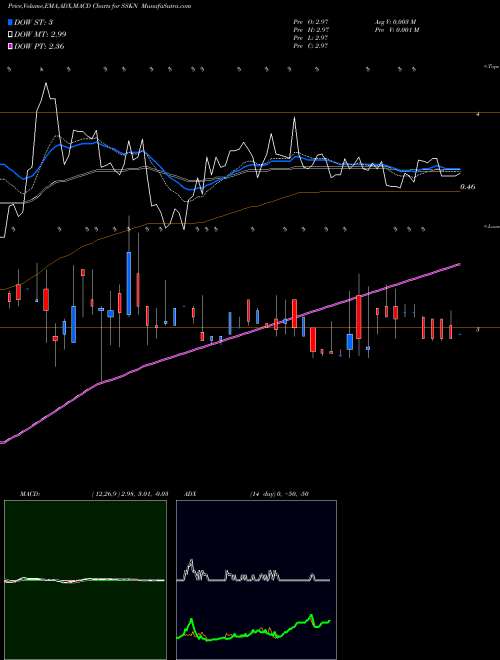Click the 'Pre H: 2.97' high value
The width and height of the screenshot is (500, 660).
[311, 30]
